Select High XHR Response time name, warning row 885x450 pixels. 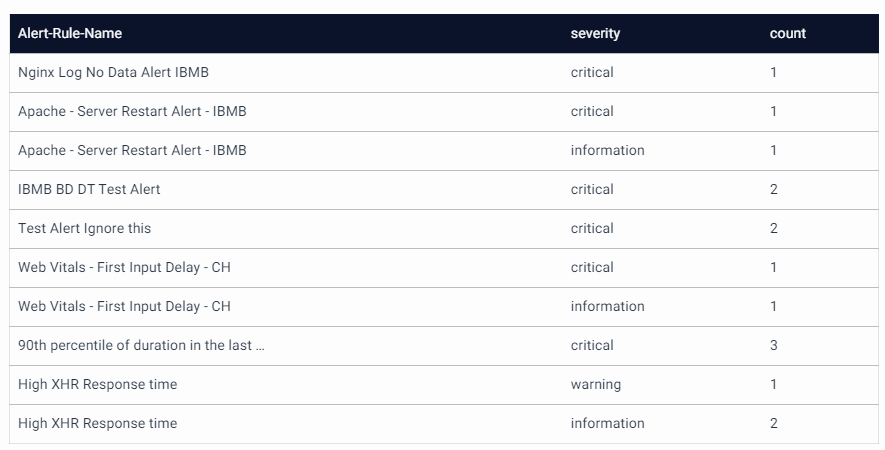[x=97, y=384]
